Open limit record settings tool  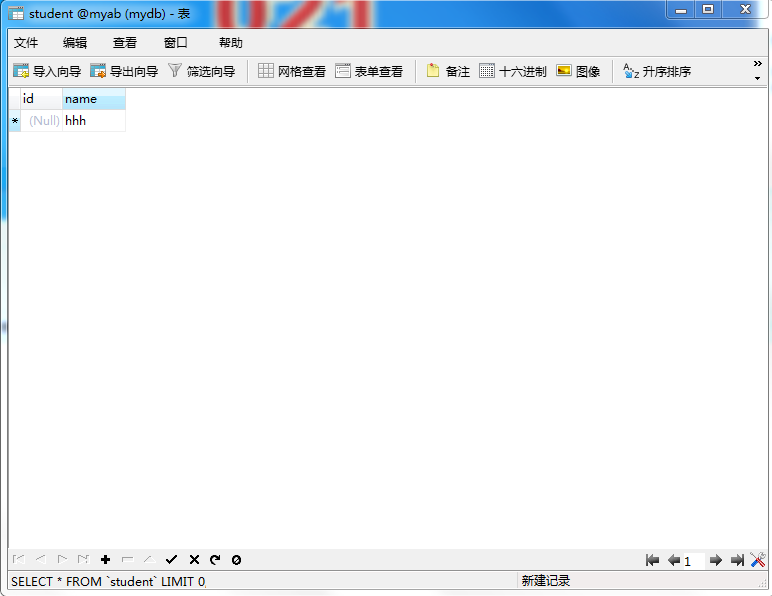[x=758, y=560]
